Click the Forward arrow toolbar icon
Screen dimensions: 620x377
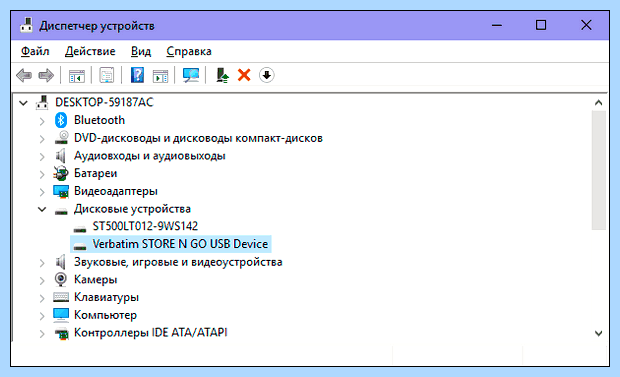[46, 75]
